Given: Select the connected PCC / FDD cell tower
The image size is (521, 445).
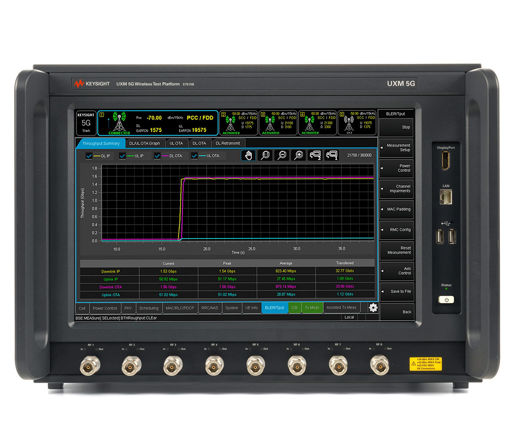Looking at the screenshot, I should pyautogui.click(x=119, y=123).
